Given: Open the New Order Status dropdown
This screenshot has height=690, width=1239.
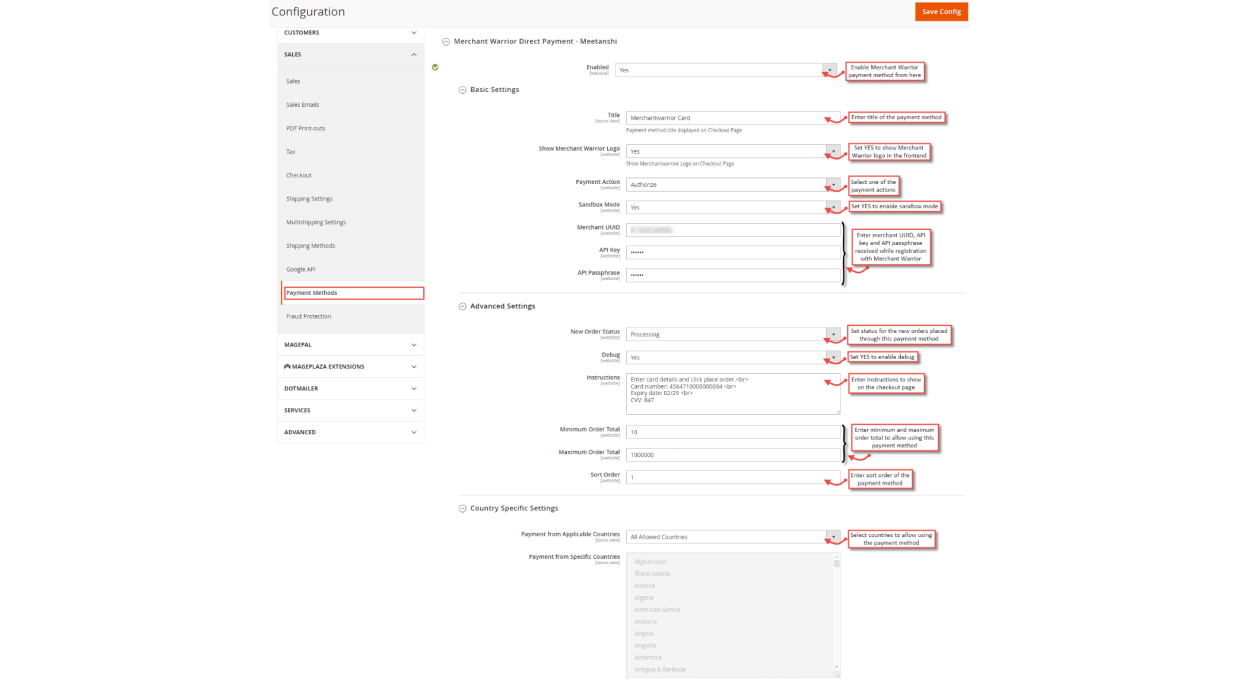Looking at the screenshot, I should [x=733, y=334].
